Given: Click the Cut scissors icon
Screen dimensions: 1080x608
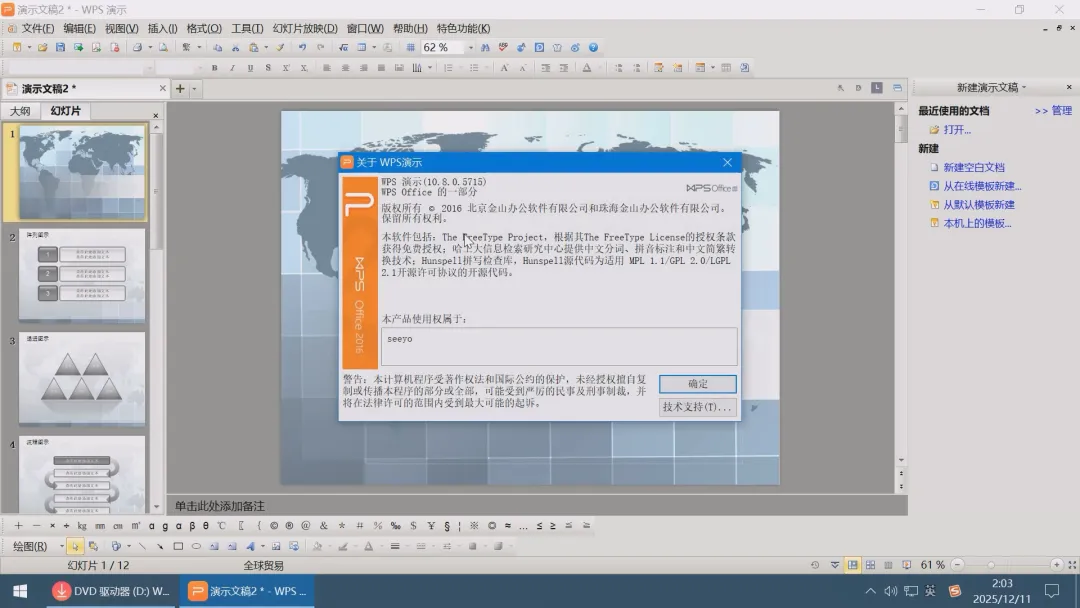Looking at the screenshot, I should pyautogui.click(x=236, y=48).
